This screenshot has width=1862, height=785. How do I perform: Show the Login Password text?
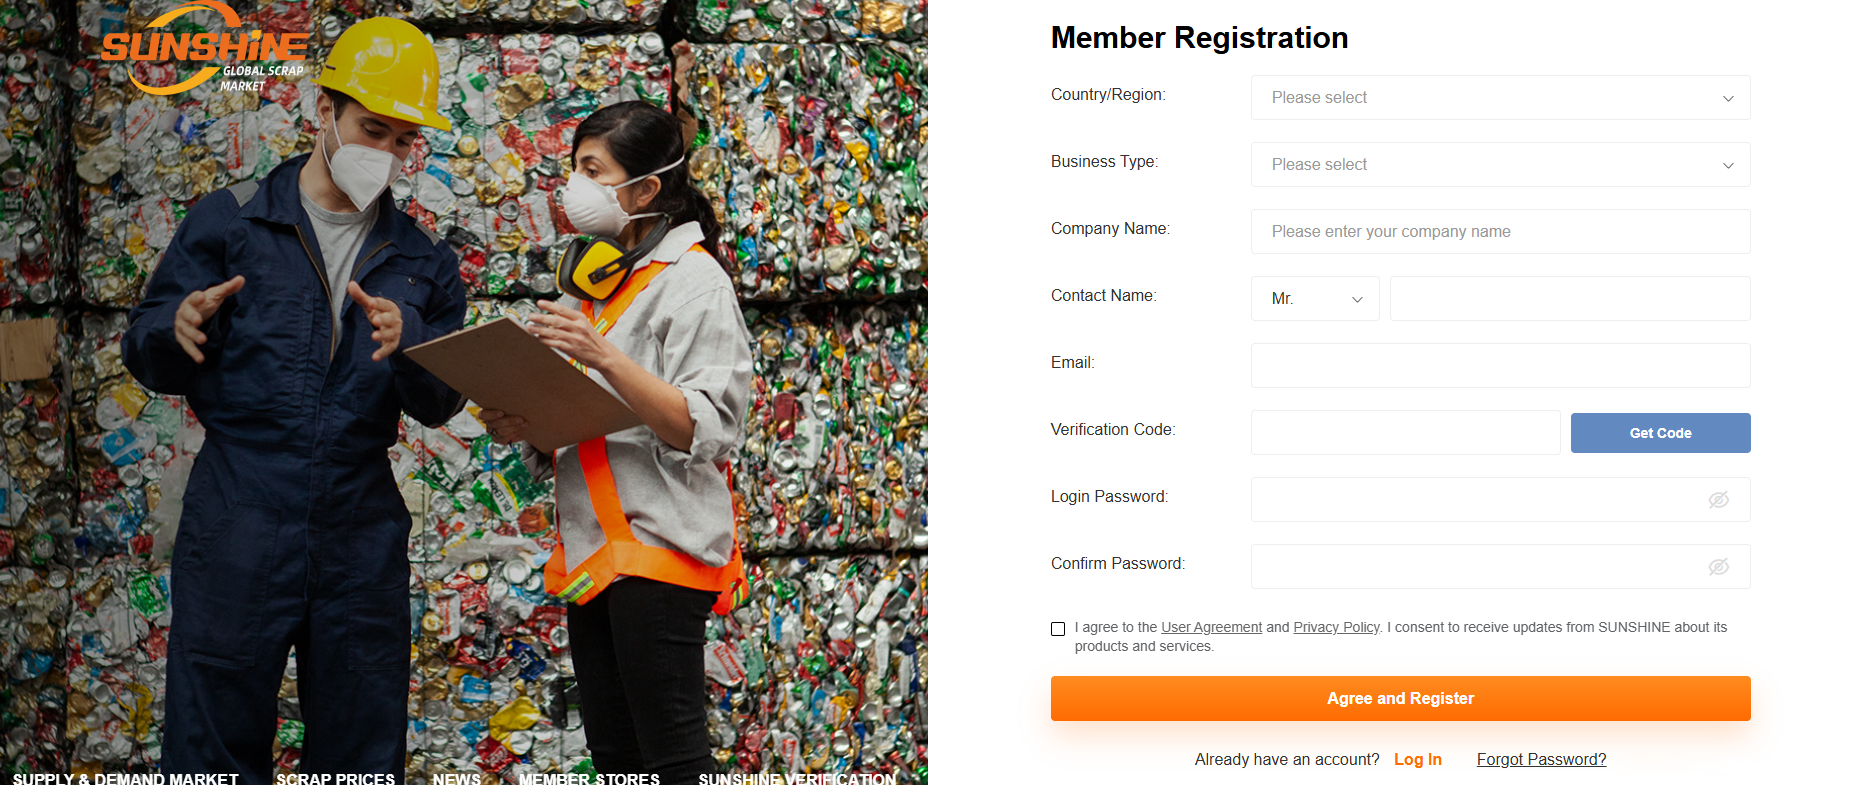(1718, 500)
